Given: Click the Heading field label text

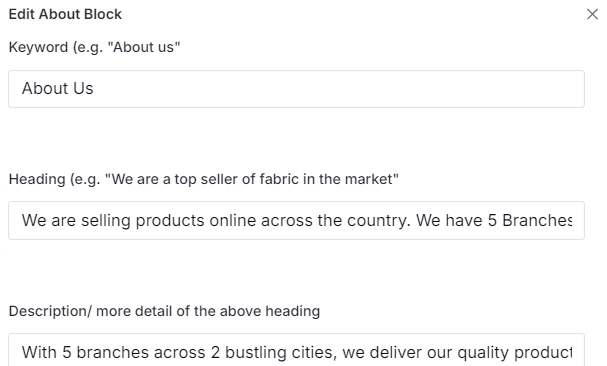Looking at the screenshot, I should point(204,179).
